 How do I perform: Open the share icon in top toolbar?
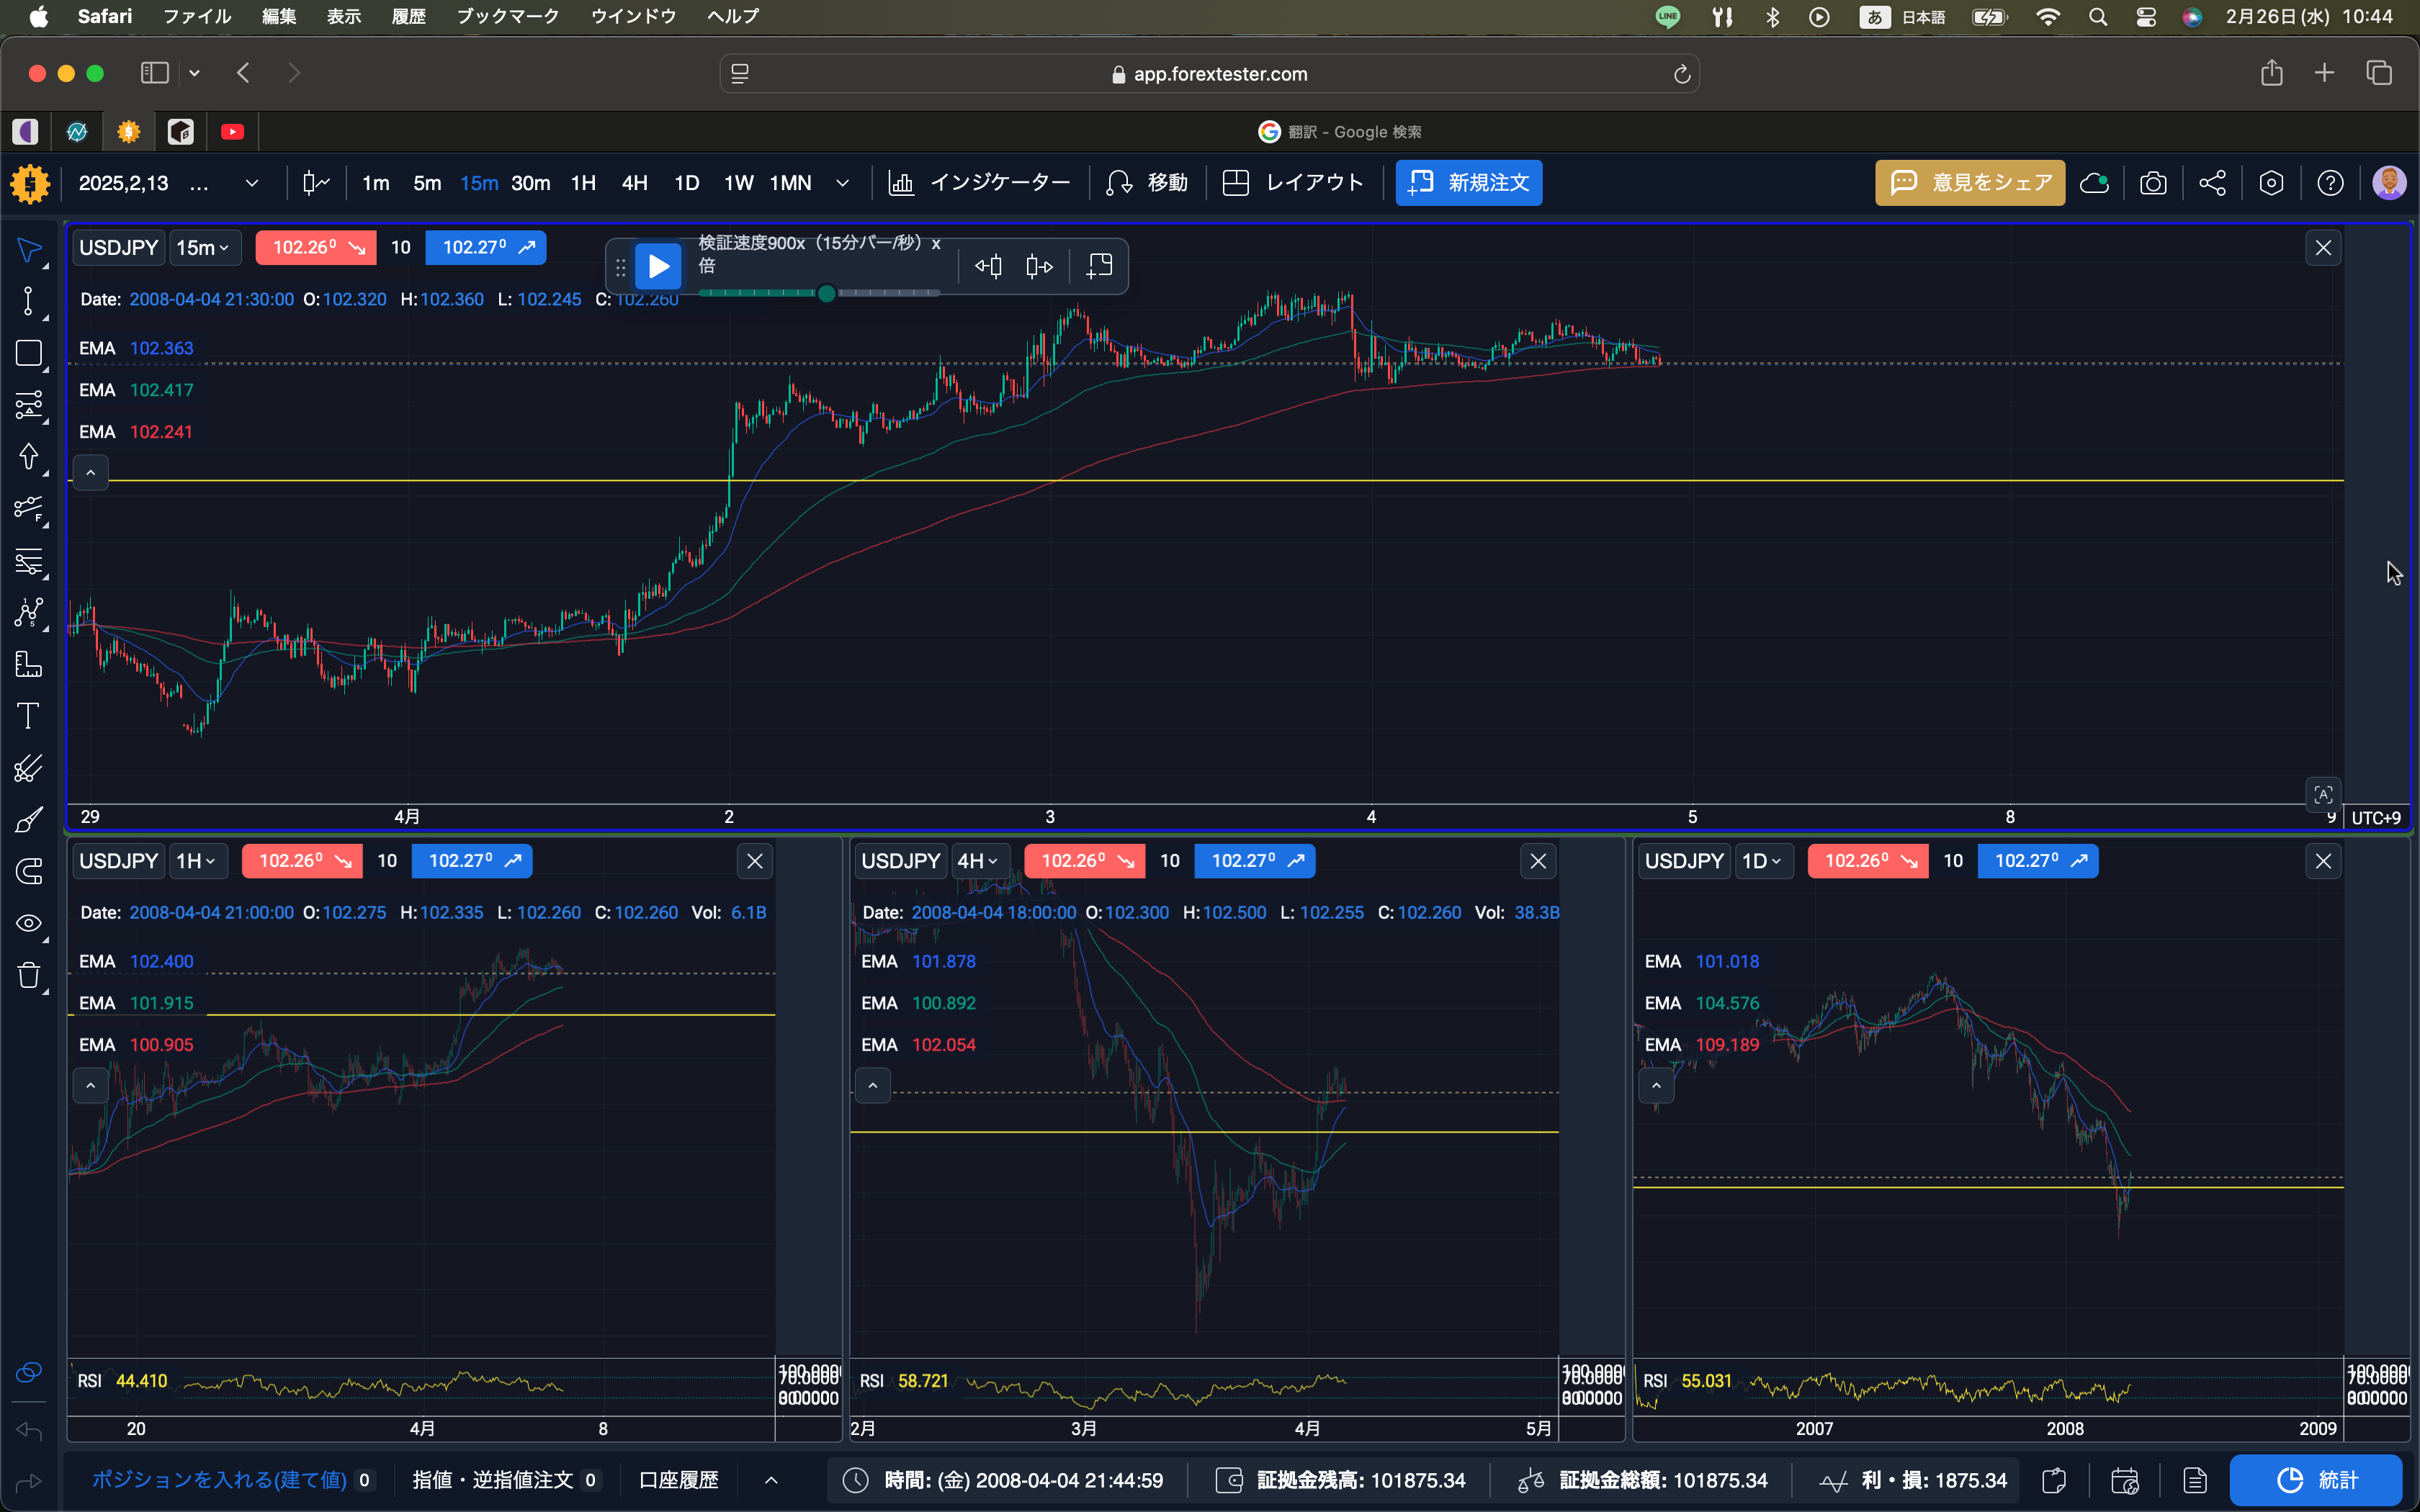point(2212,183)
